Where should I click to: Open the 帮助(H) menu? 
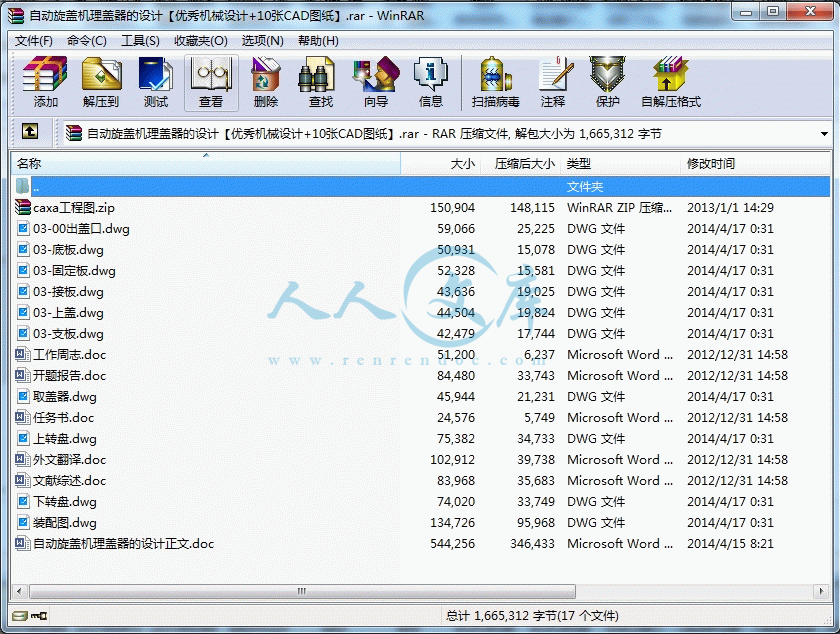(318, 41)
